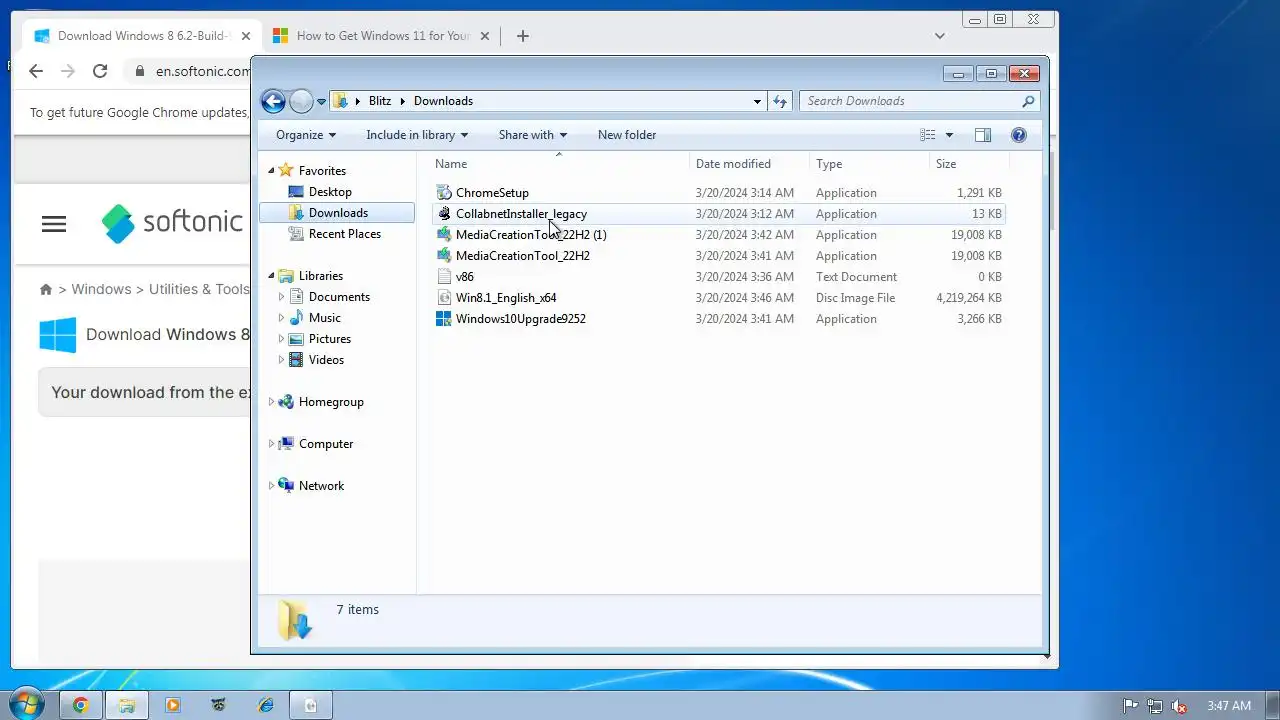
Task: Reload the Softonic page in Chrome
Action: tap(100, 71)
